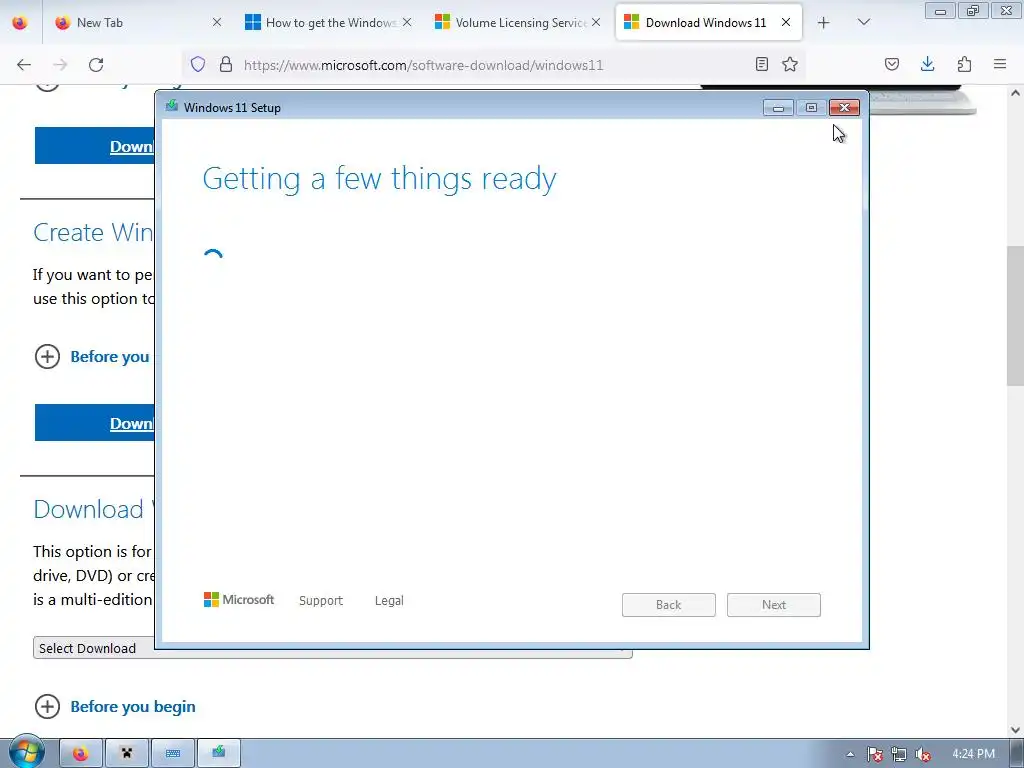The width and height of the screenshot is (1024, 768).
Task: Click the Firefox forward arrow
Action: coord(60,65)
